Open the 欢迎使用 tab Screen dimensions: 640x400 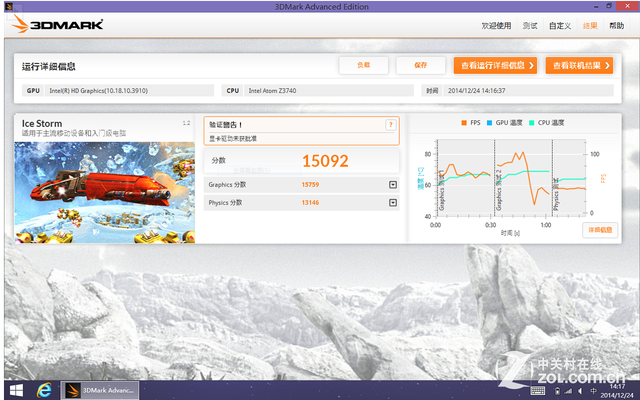pyautogui.click(x=496, y=26)
